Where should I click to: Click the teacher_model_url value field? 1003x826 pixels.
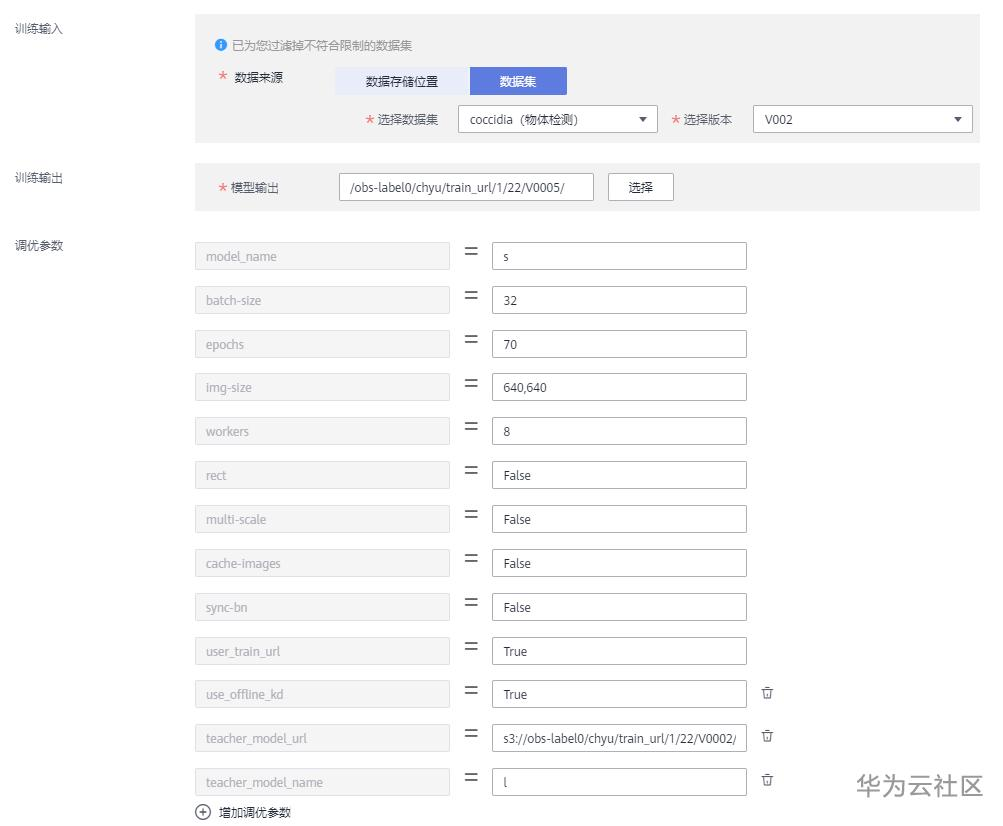click(619, 738)
